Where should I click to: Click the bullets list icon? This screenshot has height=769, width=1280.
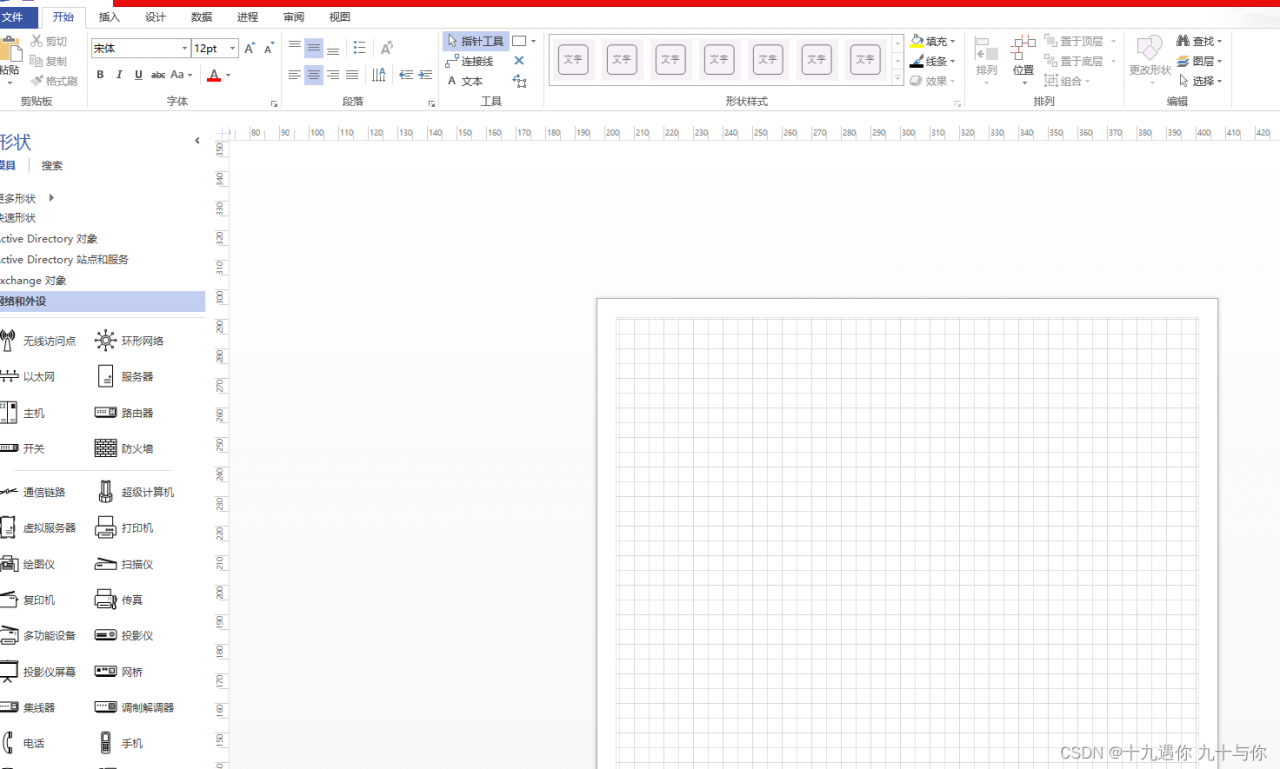359,48
